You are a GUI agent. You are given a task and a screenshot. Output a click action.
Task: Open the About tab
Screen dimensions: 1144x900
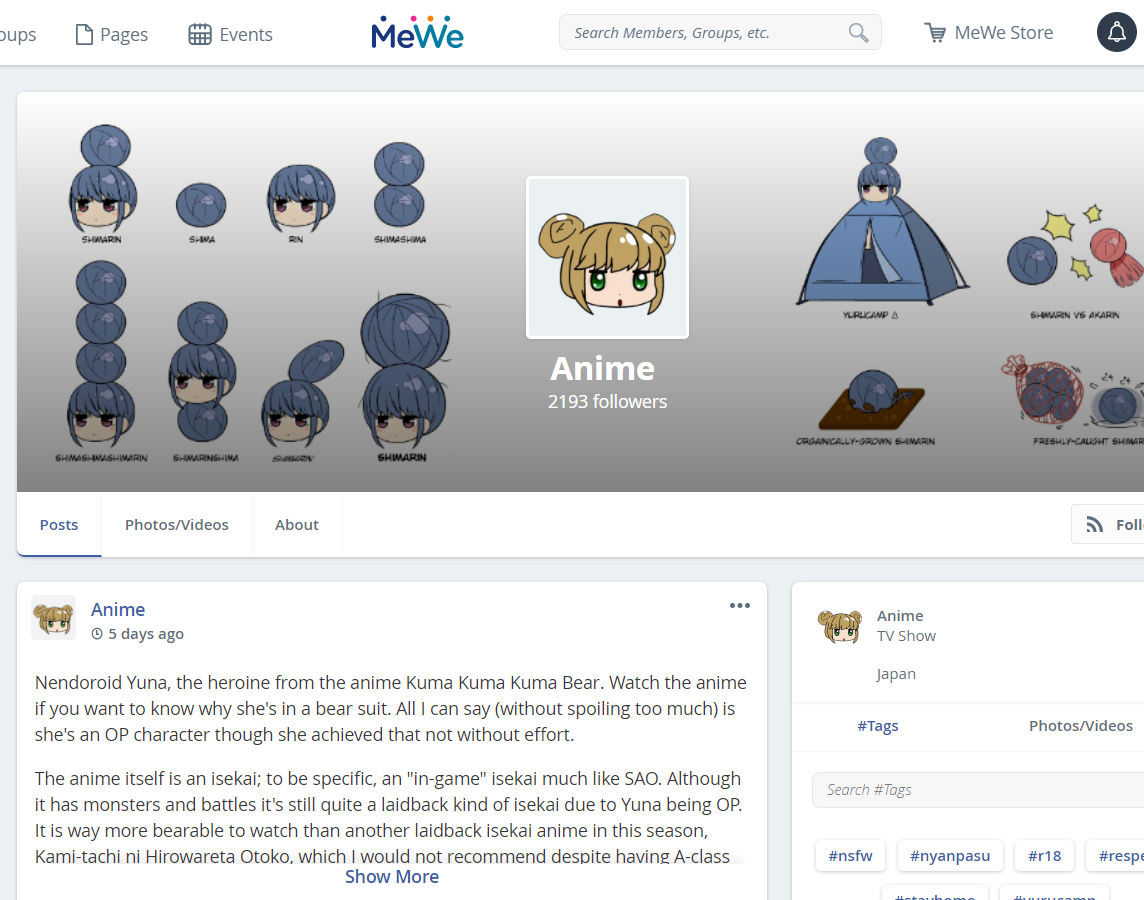point(297,524)
